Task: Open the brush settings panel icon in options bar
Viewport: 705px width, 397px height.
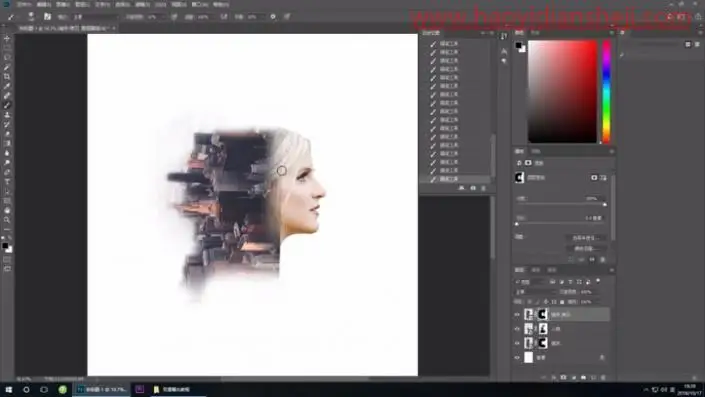Action: point(47,17)
